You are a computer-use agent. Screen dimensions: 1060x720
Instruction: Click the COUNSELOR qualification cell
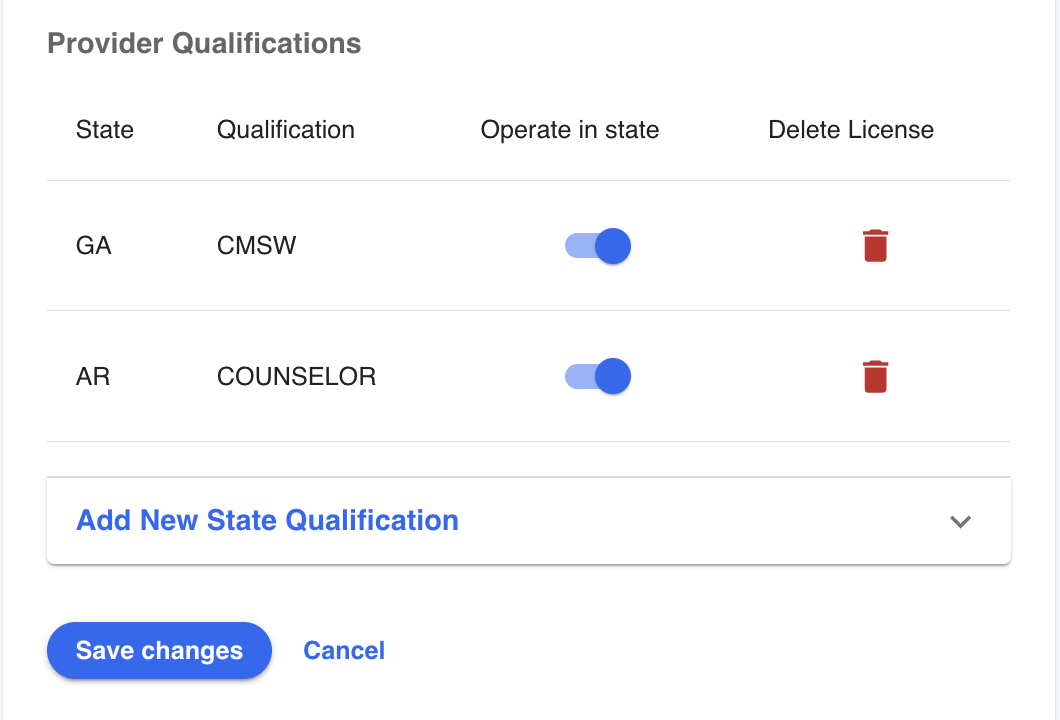(296, 377)
